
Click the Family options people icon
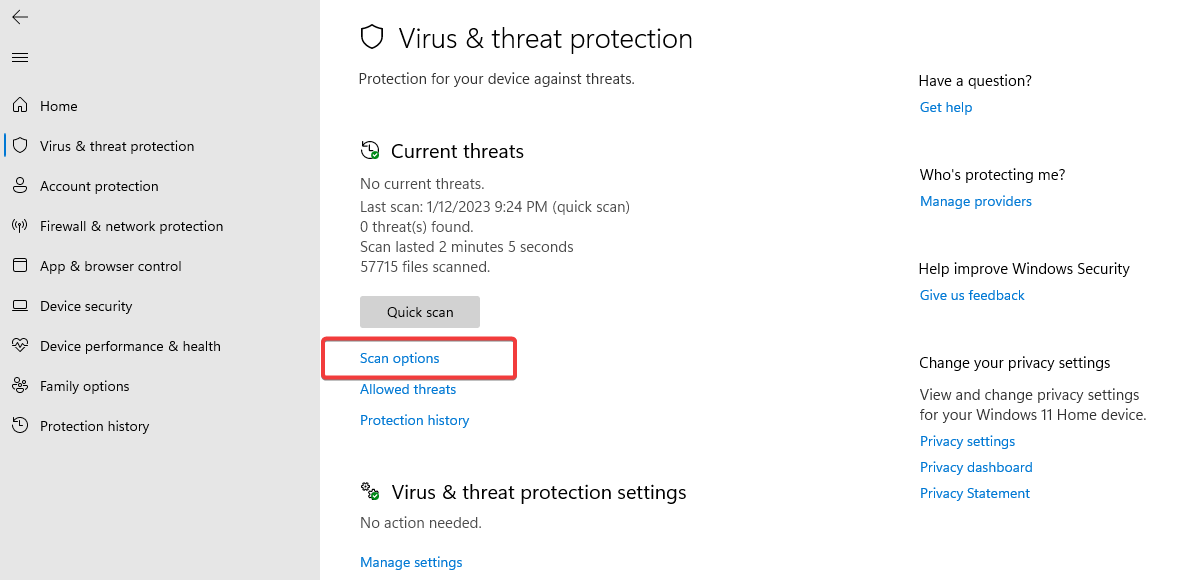click(20, 386)
